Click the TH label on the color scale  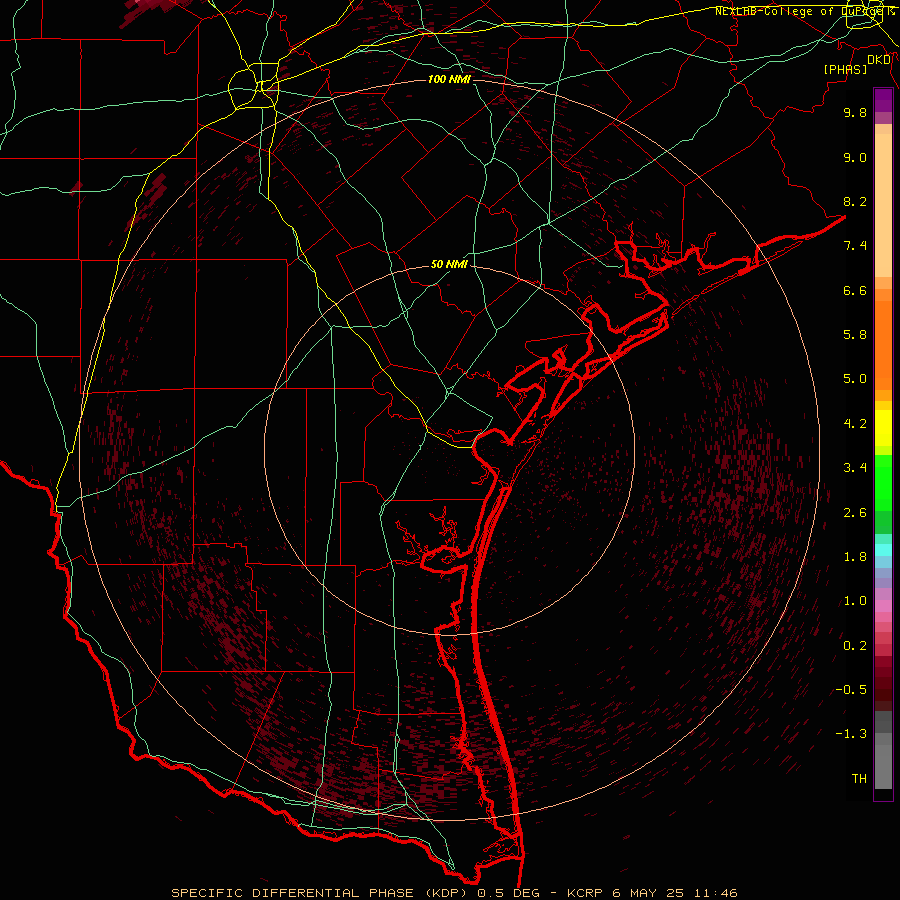[x=859, y=779]
